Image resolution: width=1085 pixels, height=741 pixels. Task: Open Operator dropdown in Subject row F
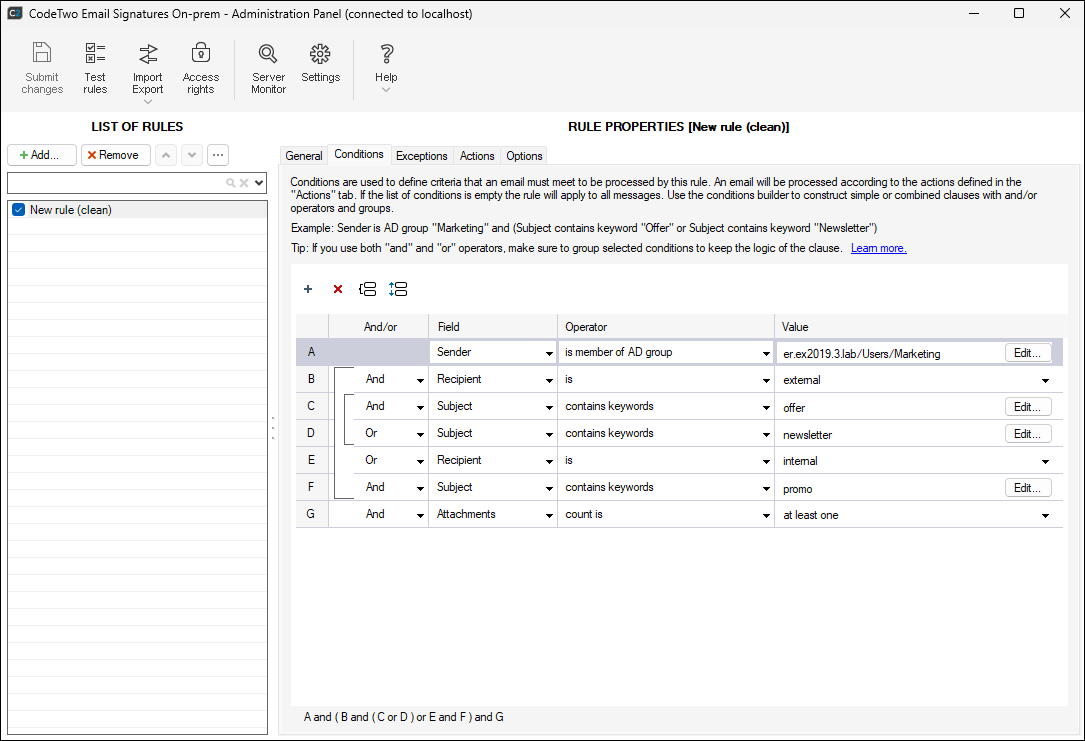(x=766, y=488)
